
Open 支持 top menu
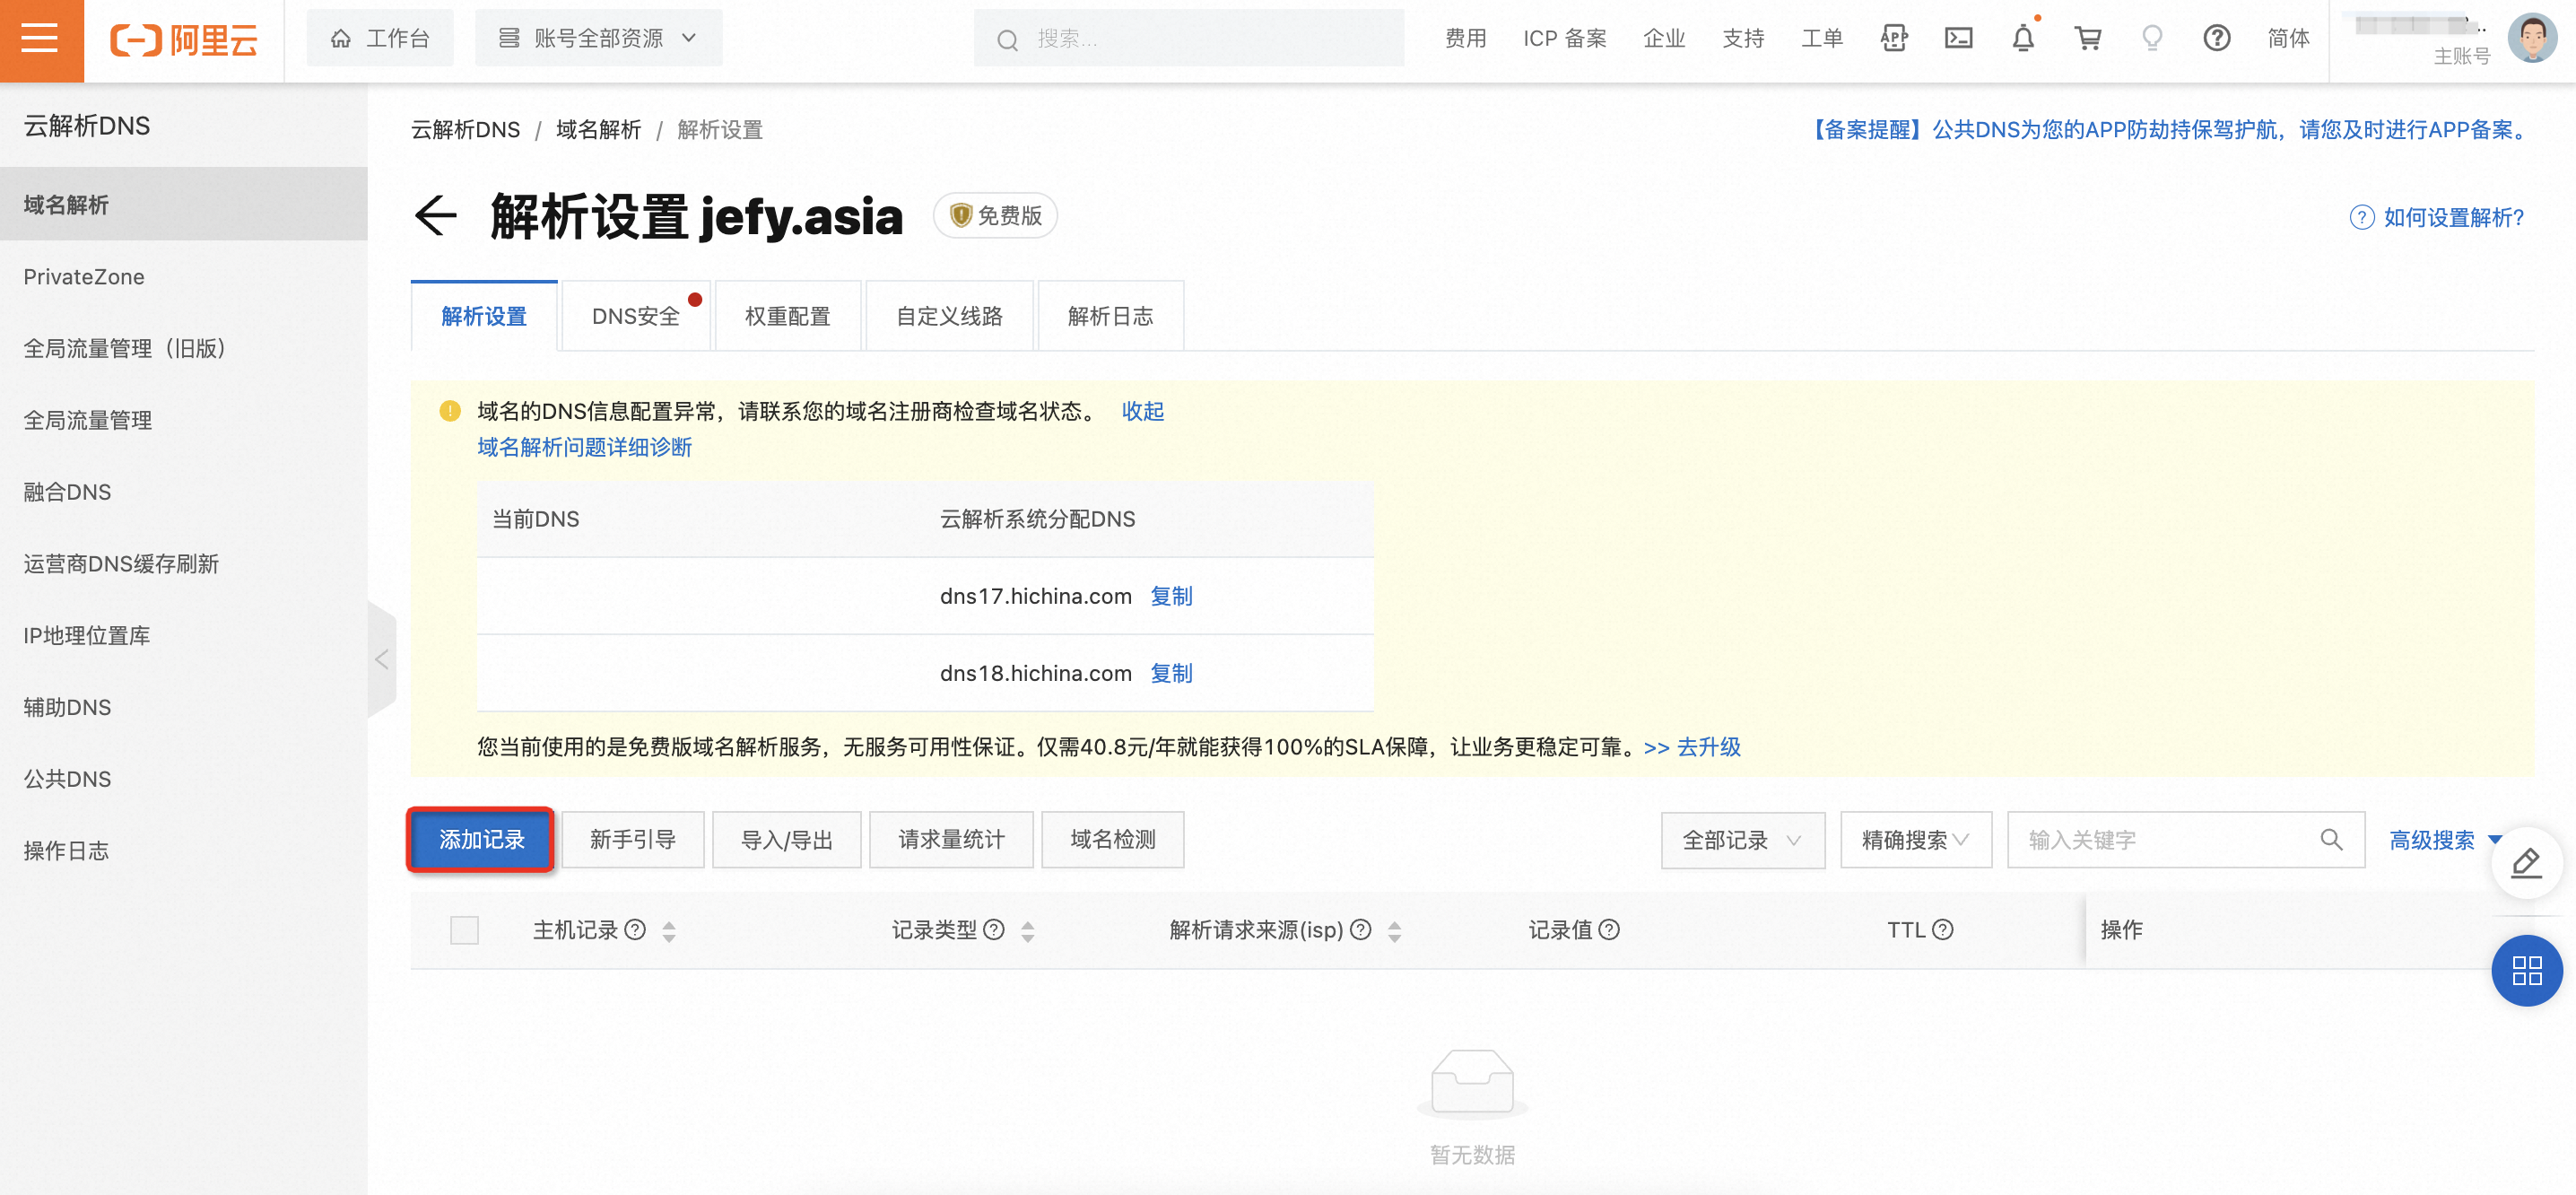pyautogui.click(x=1743, y=39)
